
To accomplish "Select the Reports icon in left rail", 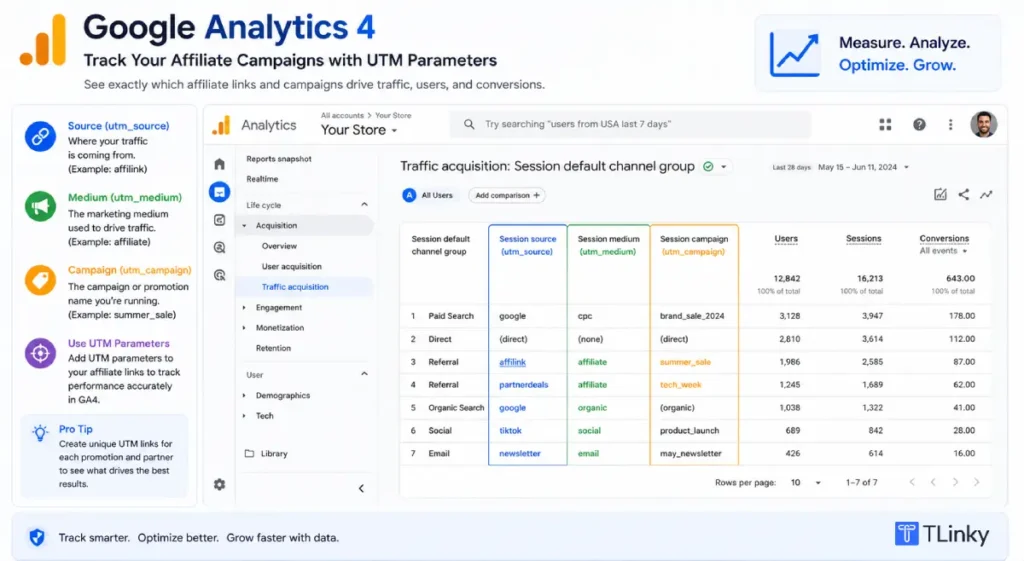I will (219, 192).
